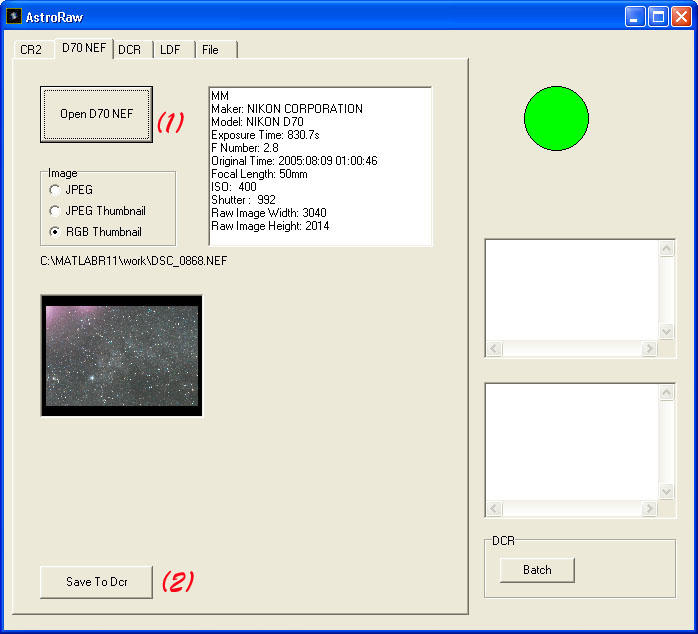Click the 'Model: NIKON D70' line
The image size is (698, 634).
[x=257, y=122]
